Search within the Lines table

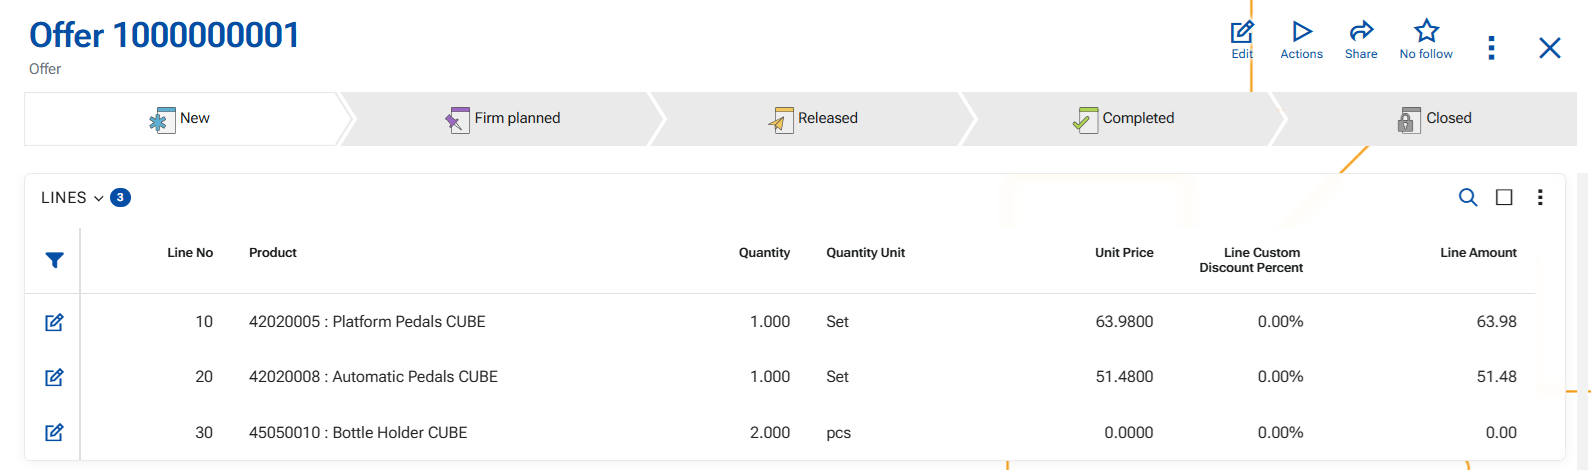pos(1467,197)
